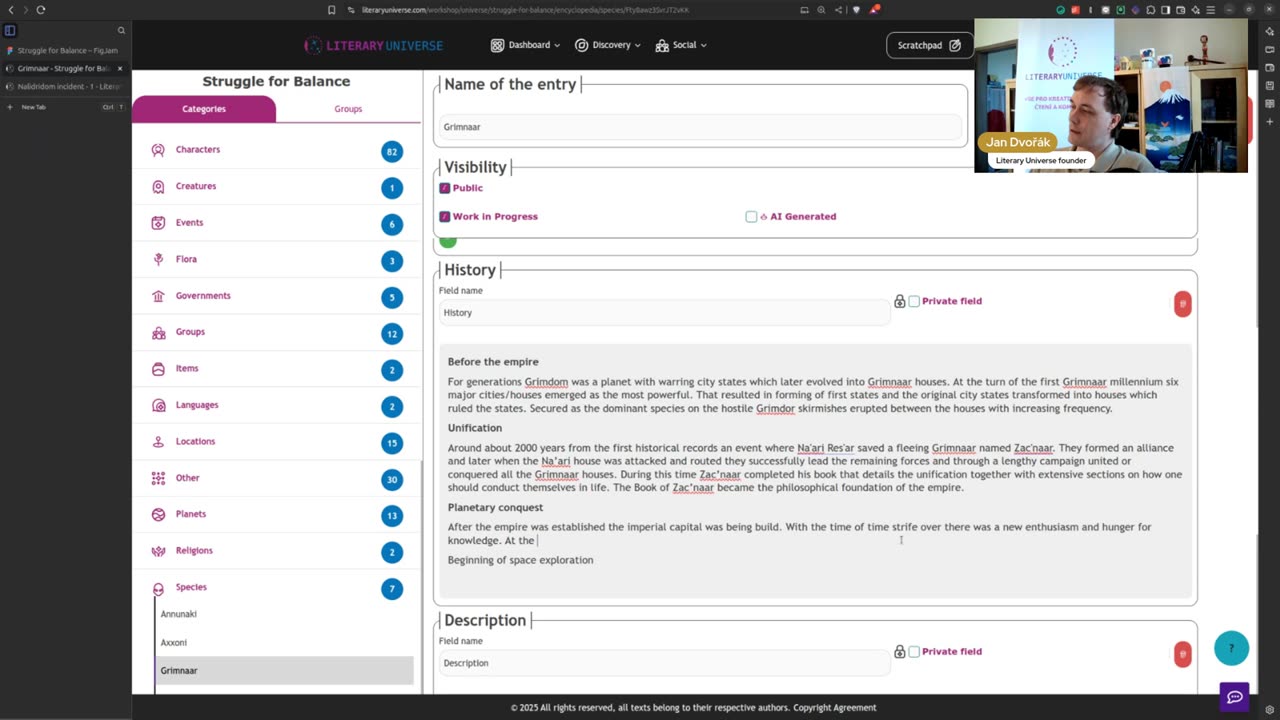Enable the AI Generated checkbox
This screenshot has height=720, width=1280.
[x=751, y=217]
